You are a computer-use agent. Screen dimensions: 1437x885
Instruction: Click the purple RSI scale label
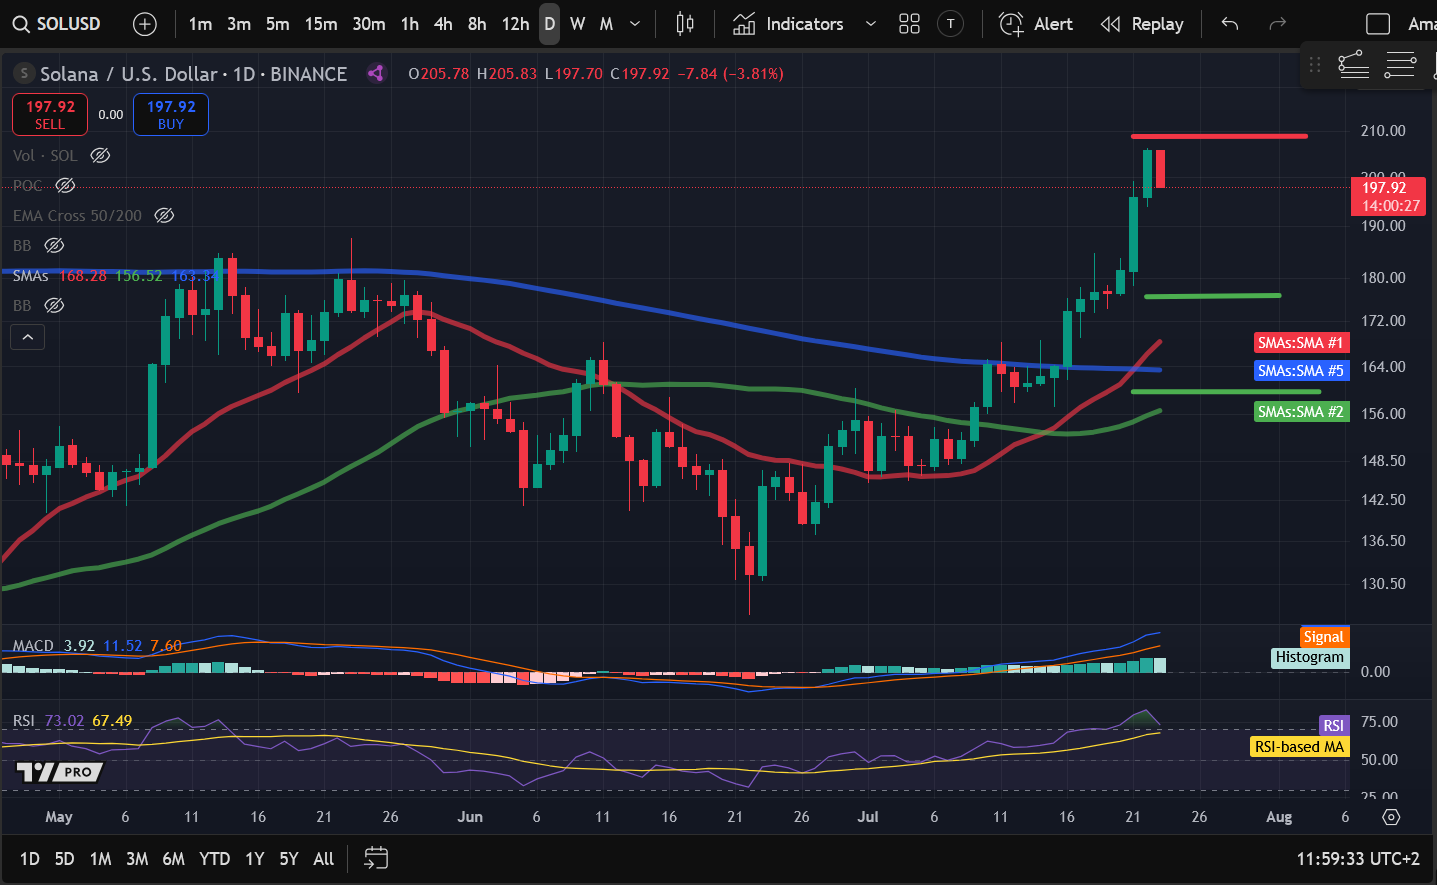click(x=1334, y=726)
